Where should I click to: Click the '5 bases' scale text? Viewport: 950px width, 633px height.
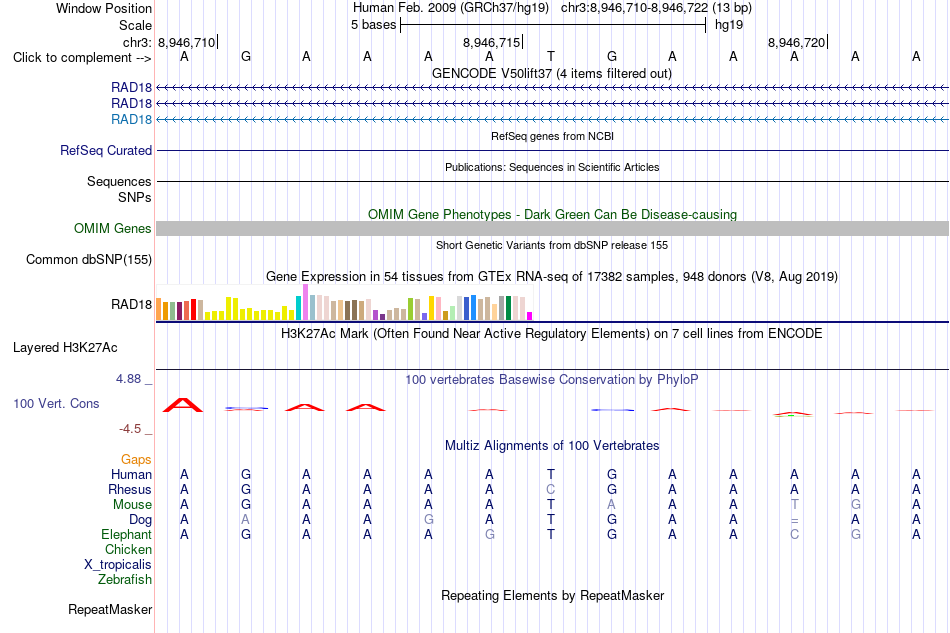[x=373, y=25]
